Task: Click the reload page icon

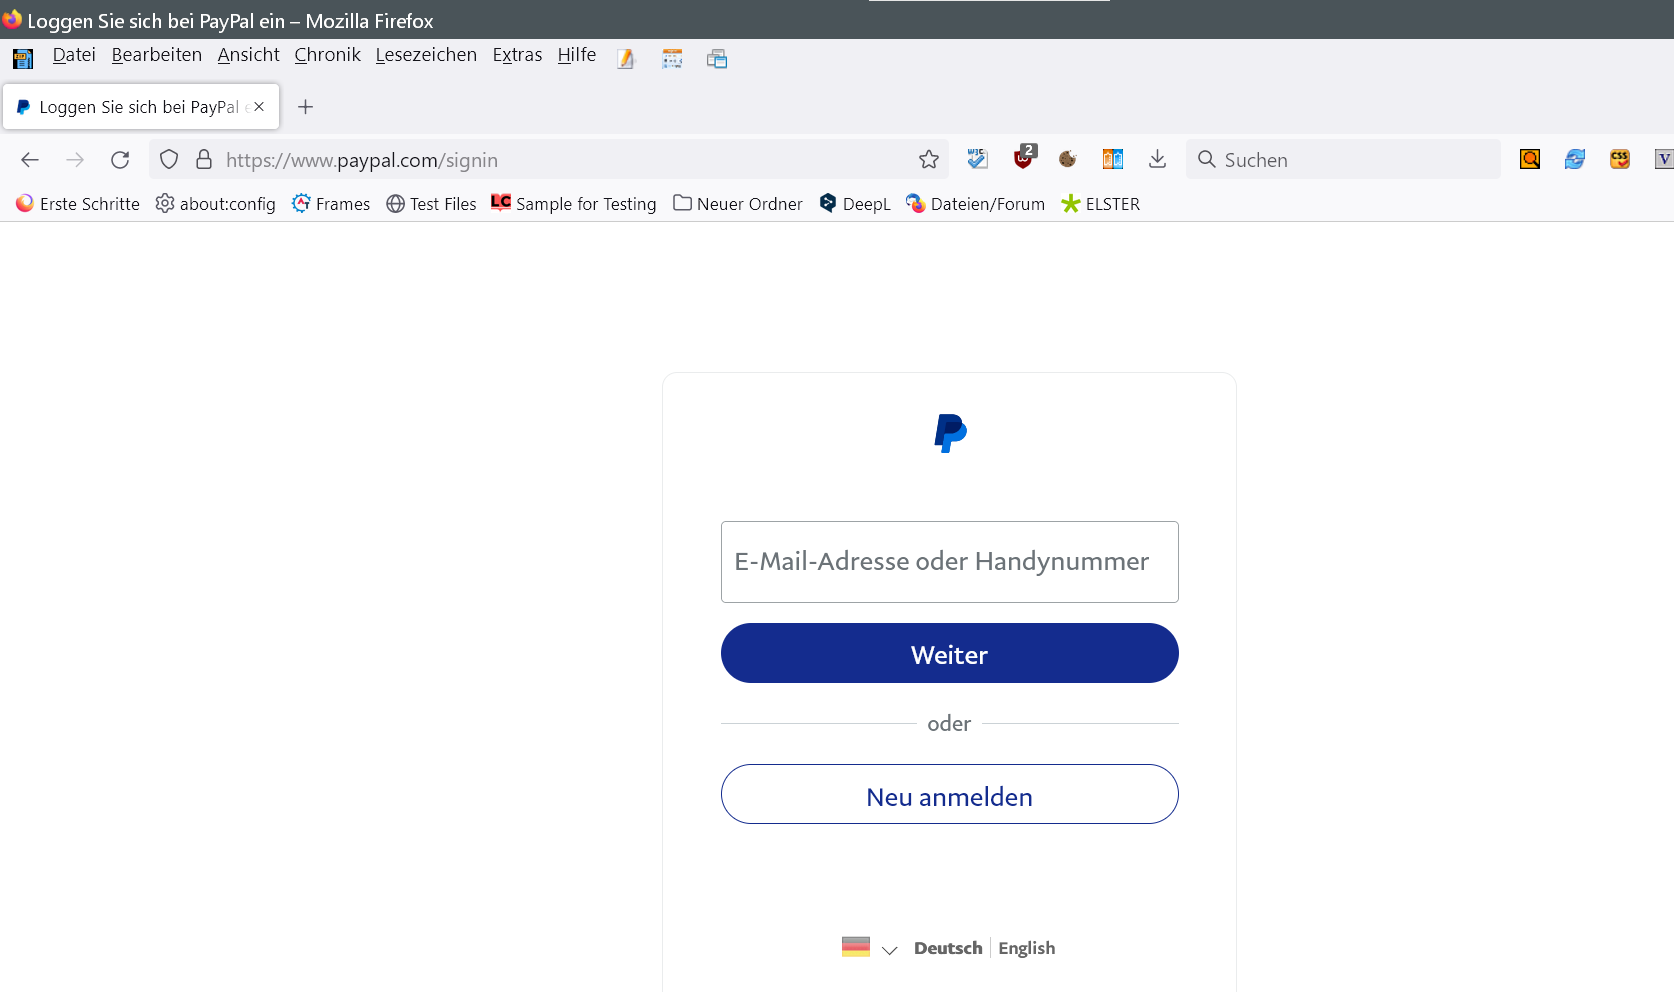Action: pyautogui.click(x=120, y=160)
